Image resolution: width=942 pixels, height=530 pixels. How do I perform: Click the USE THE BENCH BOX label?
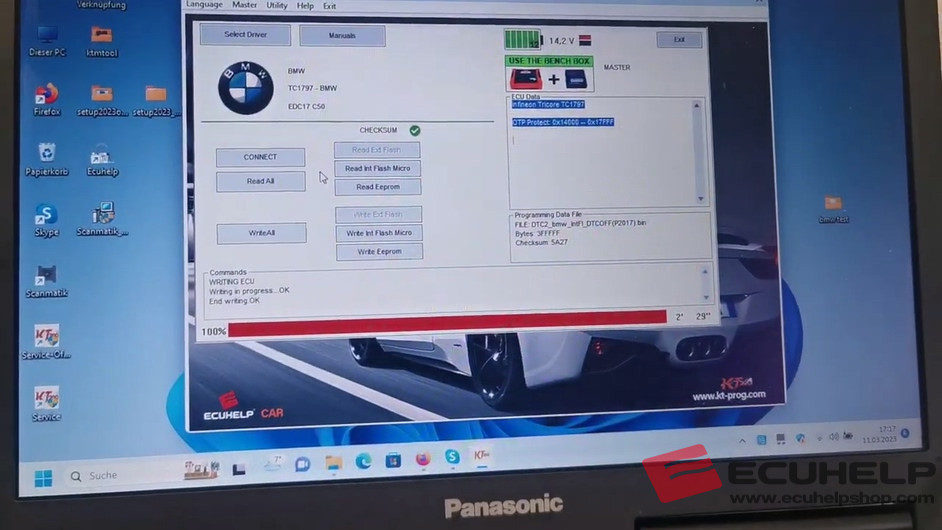[x=549, y=61]
